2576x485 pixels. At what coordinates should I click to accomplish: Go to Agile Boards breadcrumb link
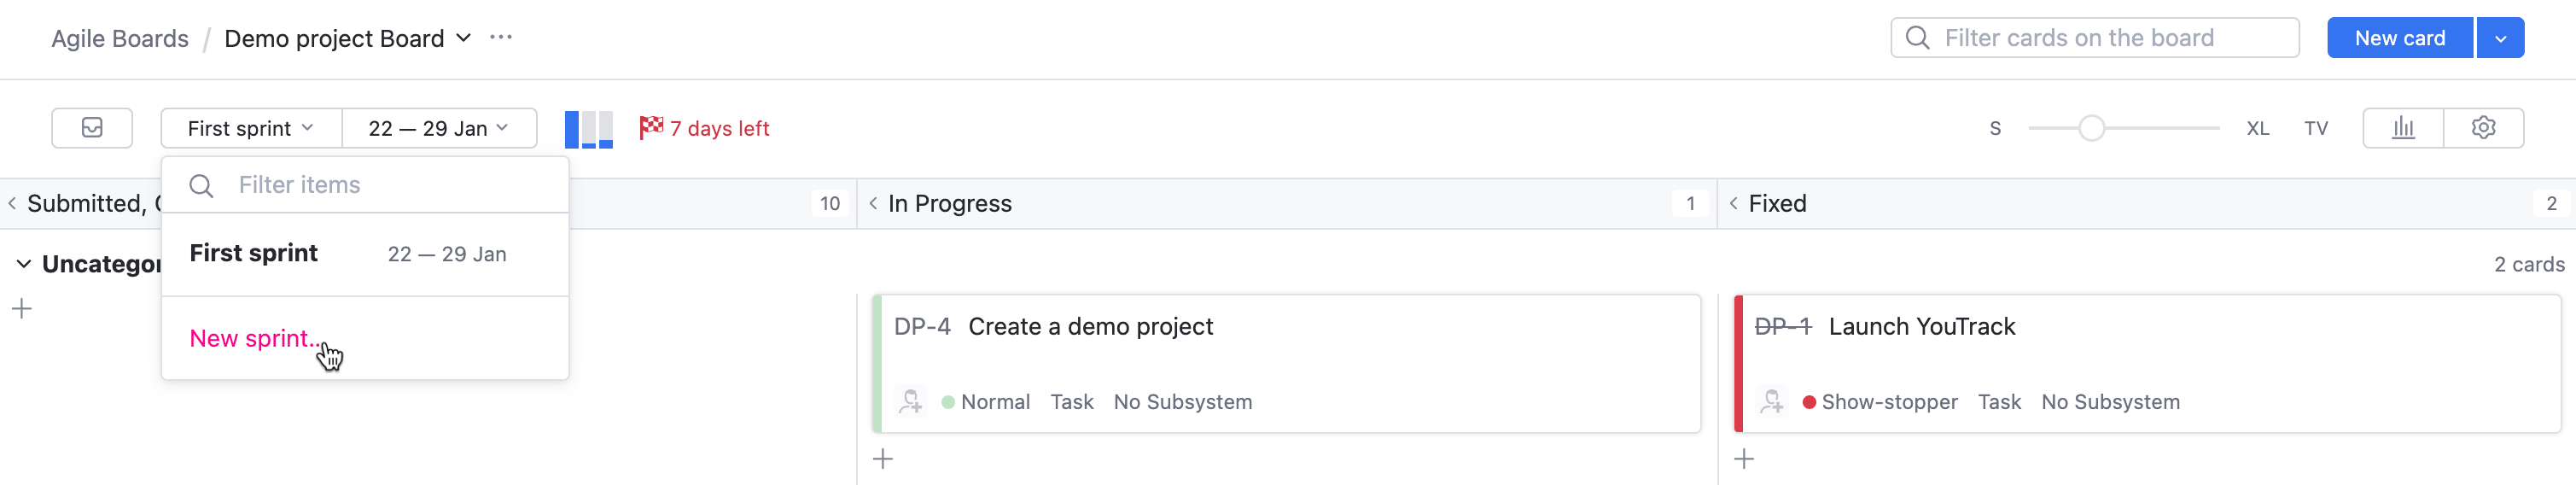(120, 39)
